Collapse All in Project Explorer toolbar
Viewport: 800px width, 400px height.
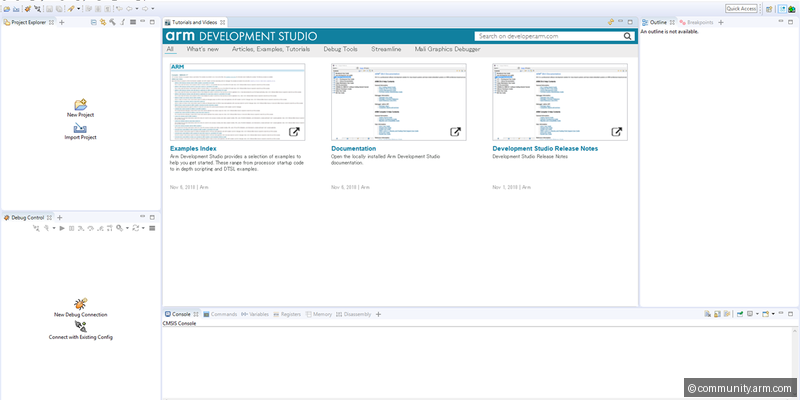[94, 22]
